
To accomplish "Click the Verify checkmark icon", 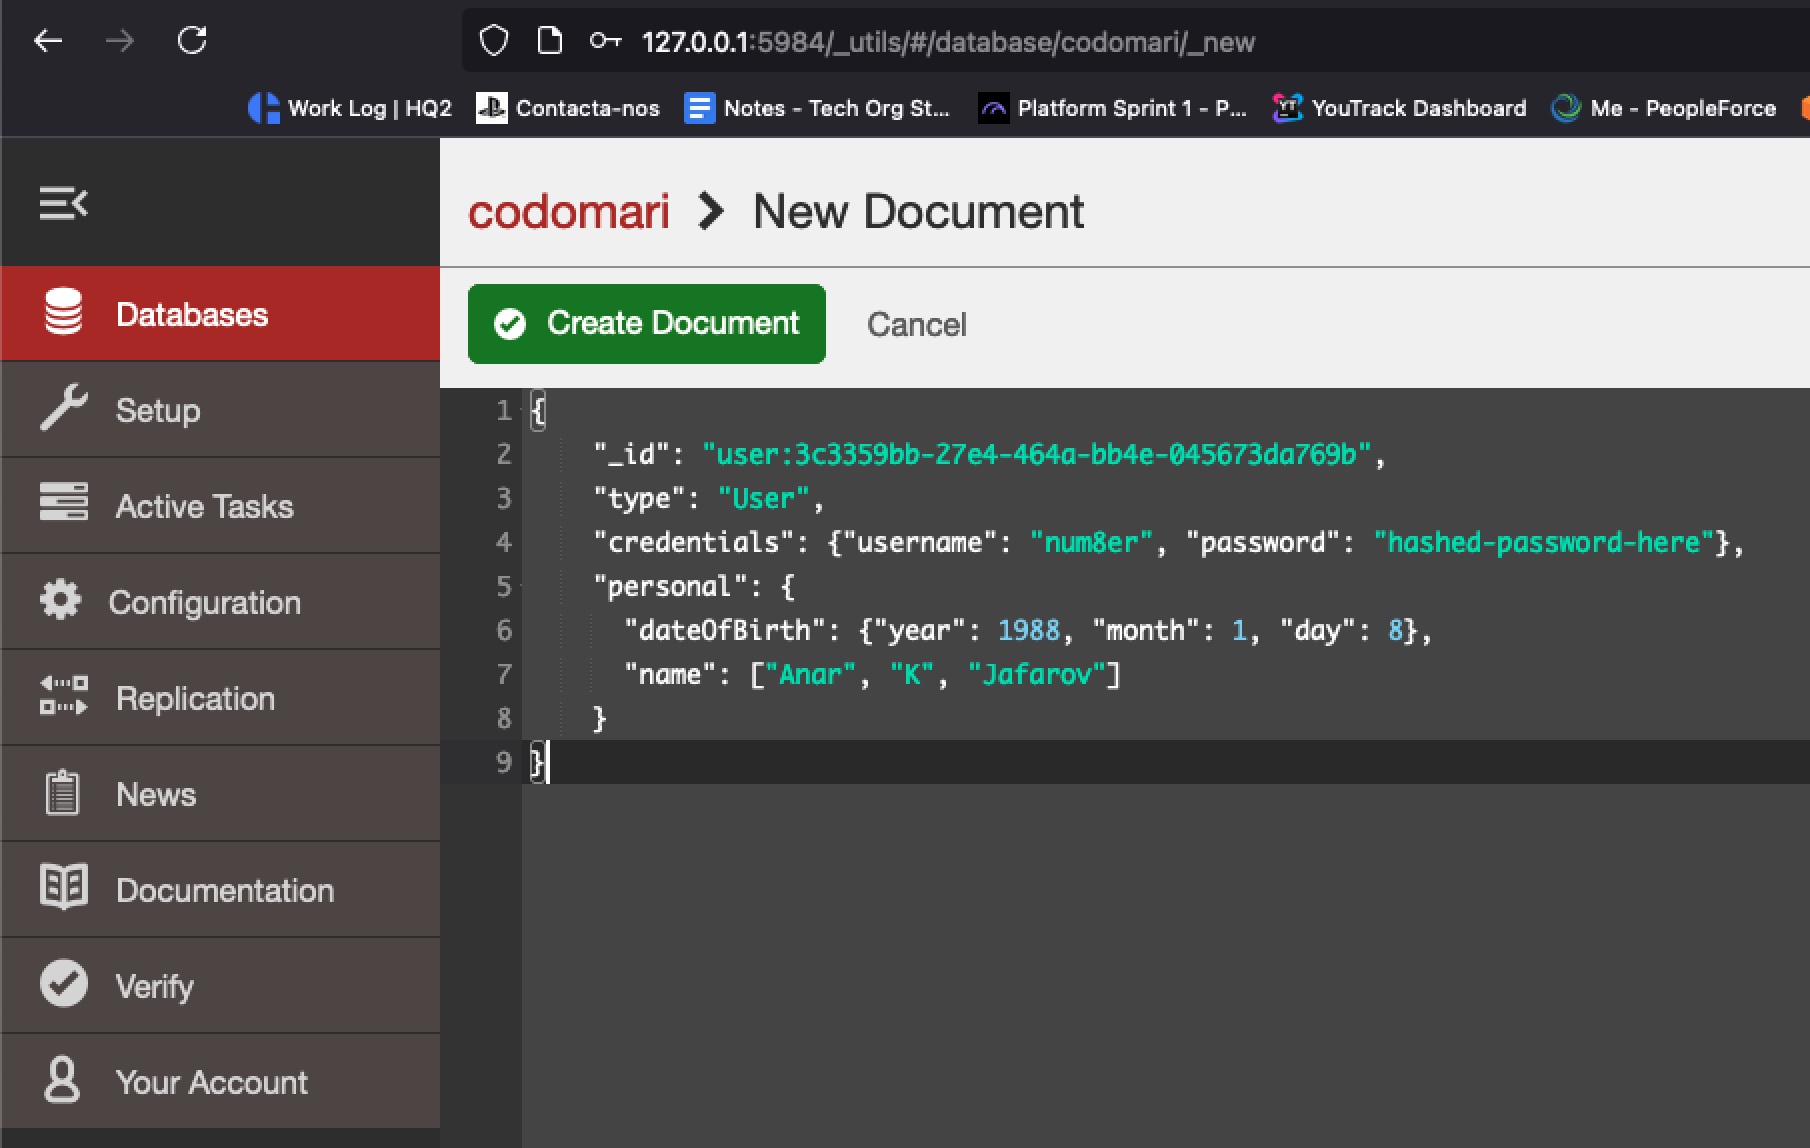I will tap(64, 984).
